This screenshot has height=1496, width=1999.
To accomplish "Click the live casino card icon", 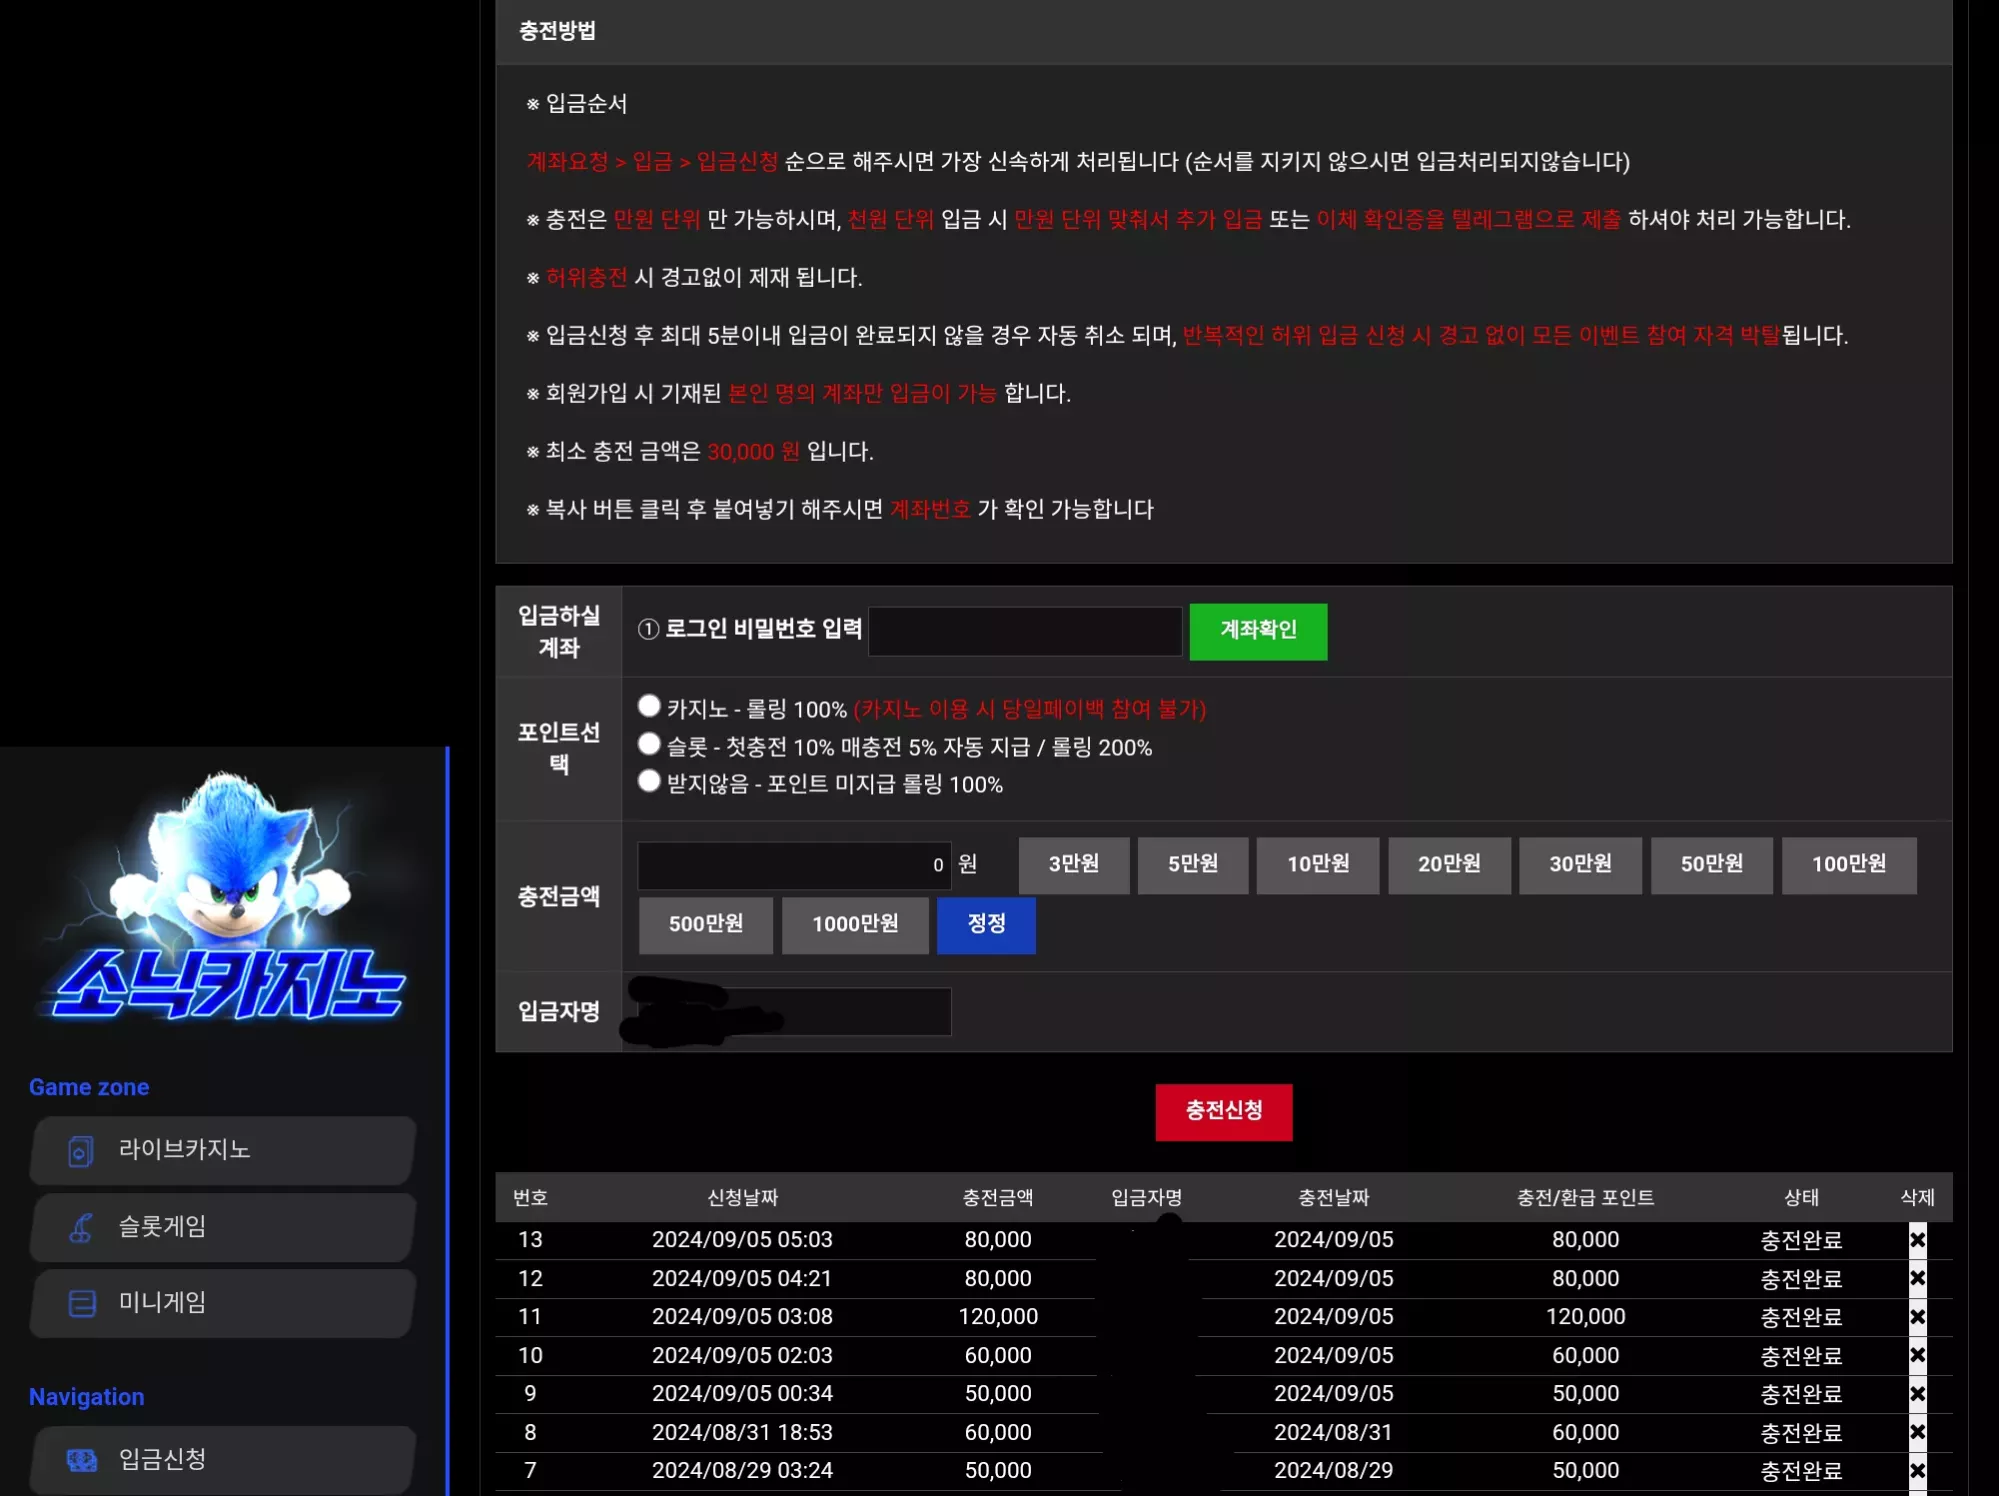I will [x=81, y=1151].
